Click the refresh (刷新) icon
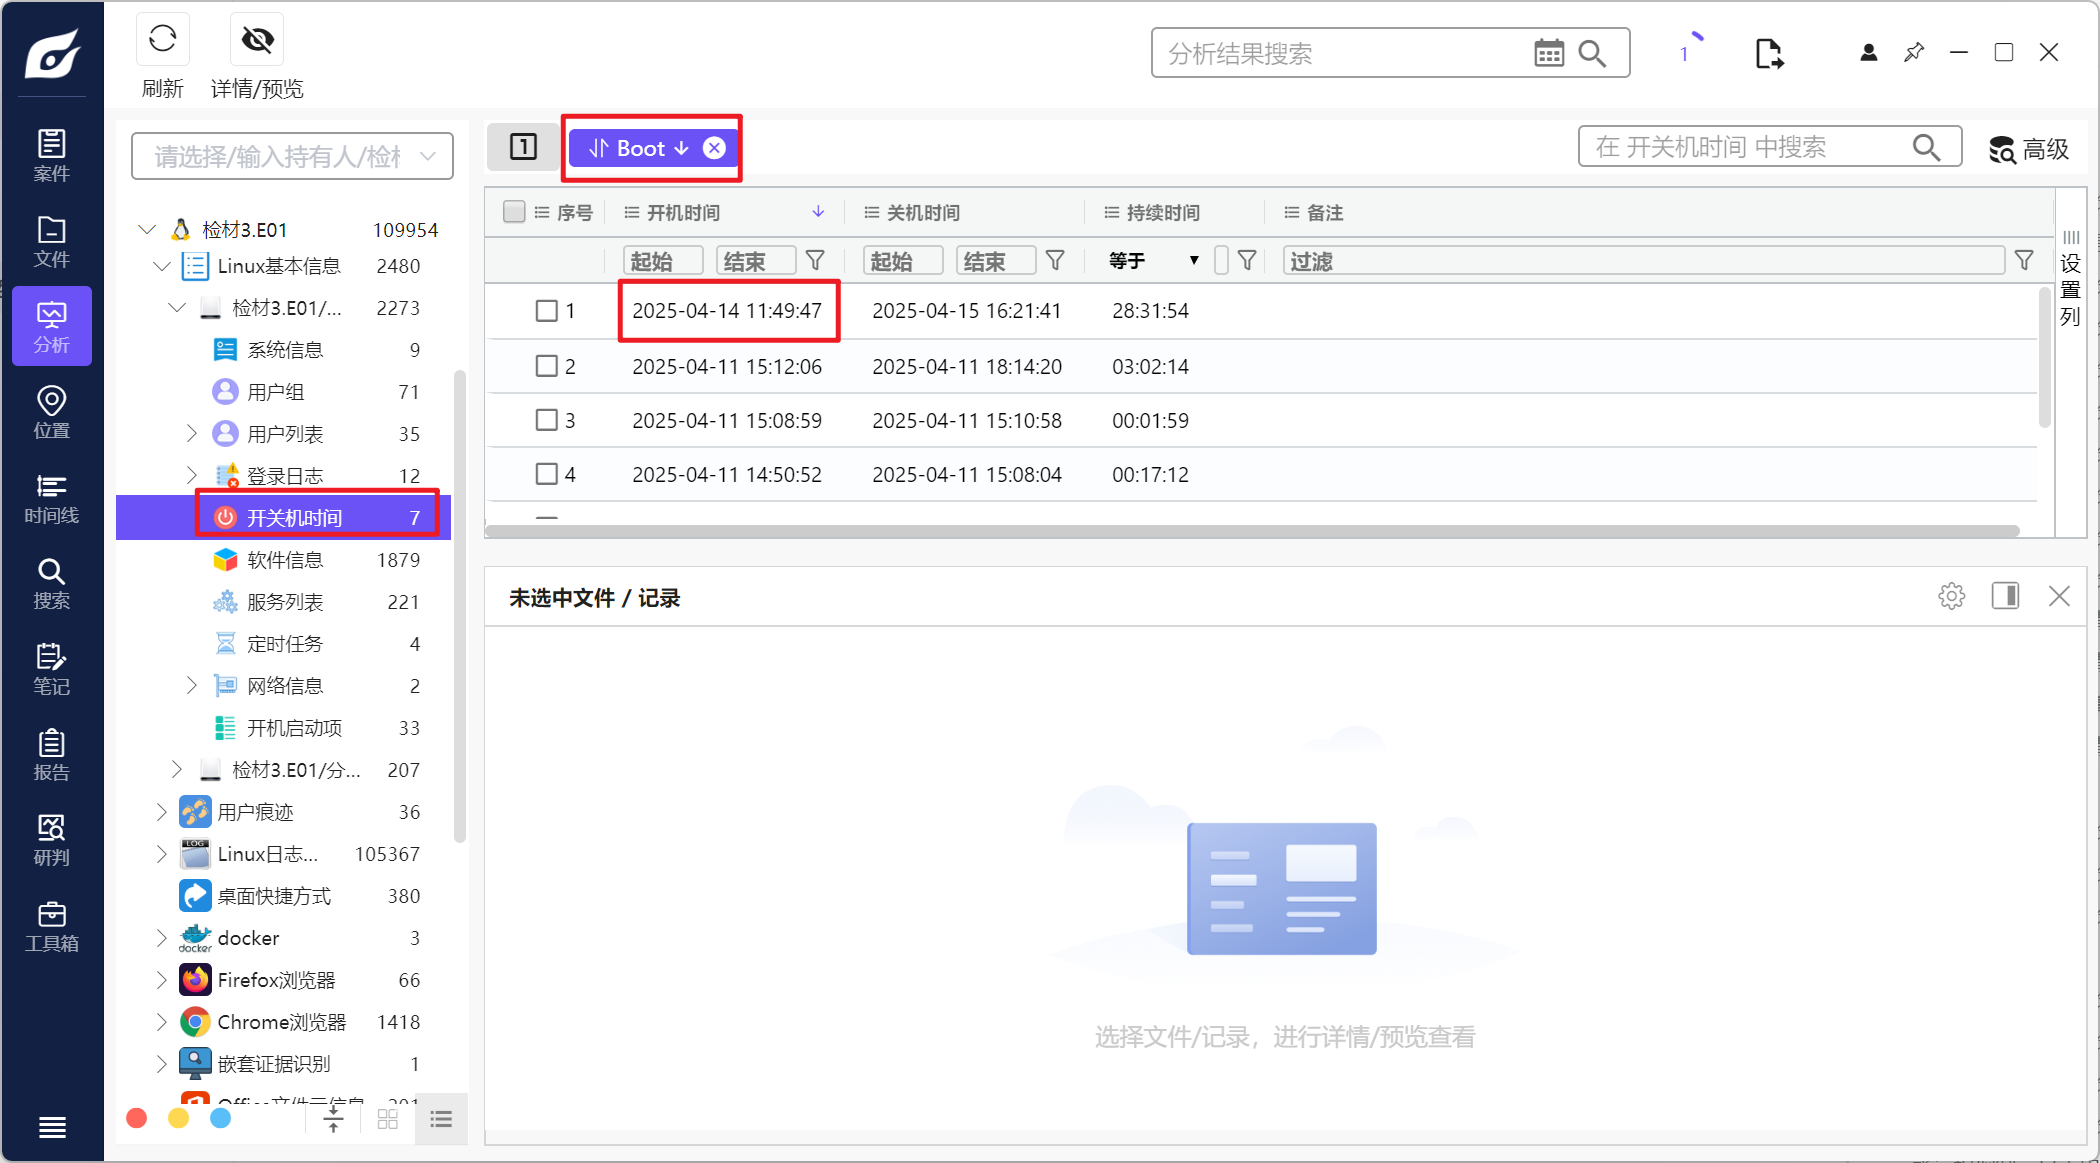Viewport: 2100px width, 1163px height. click(162, 40)
